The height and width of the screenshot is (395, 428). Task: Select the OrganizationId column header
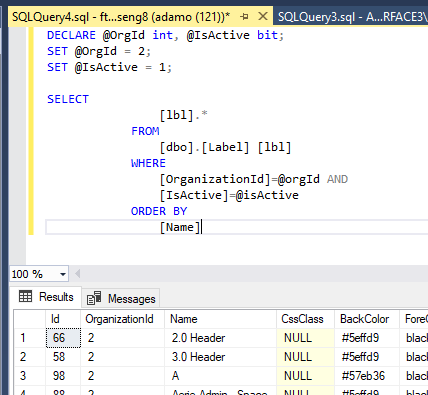click(x=122, y=319)
